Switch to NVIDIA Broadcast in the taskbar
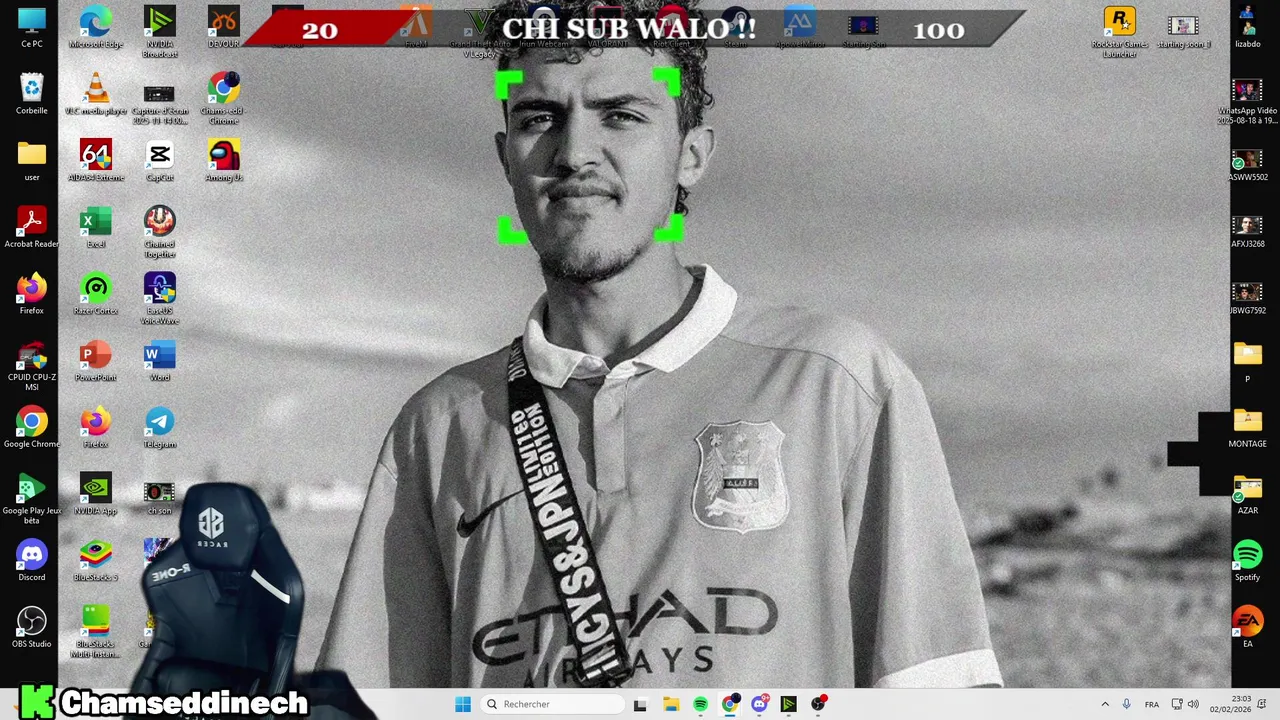Viewport: 1280px width, 720px height. 789,704
